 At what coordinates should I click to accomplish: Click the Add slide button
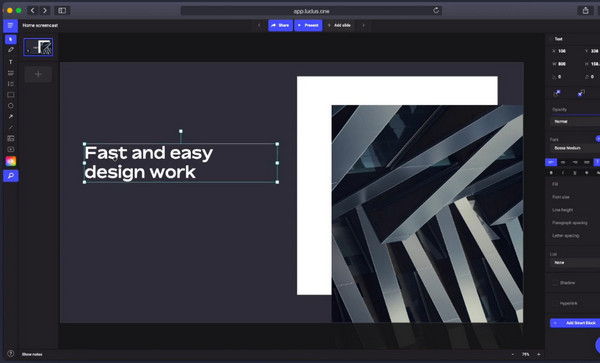point(339,25)
